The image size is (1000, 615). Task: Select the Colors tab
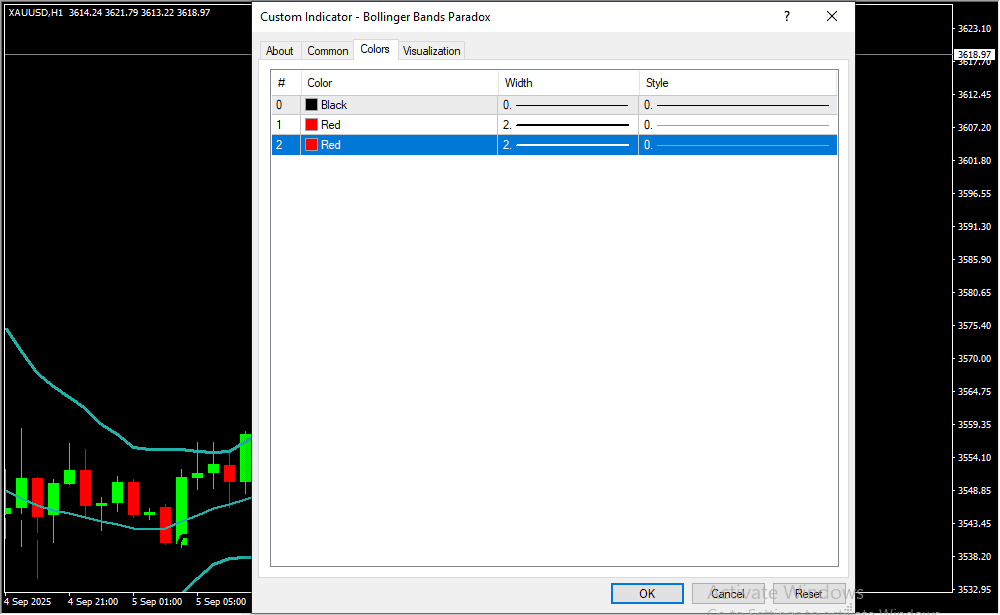point(375,50)
